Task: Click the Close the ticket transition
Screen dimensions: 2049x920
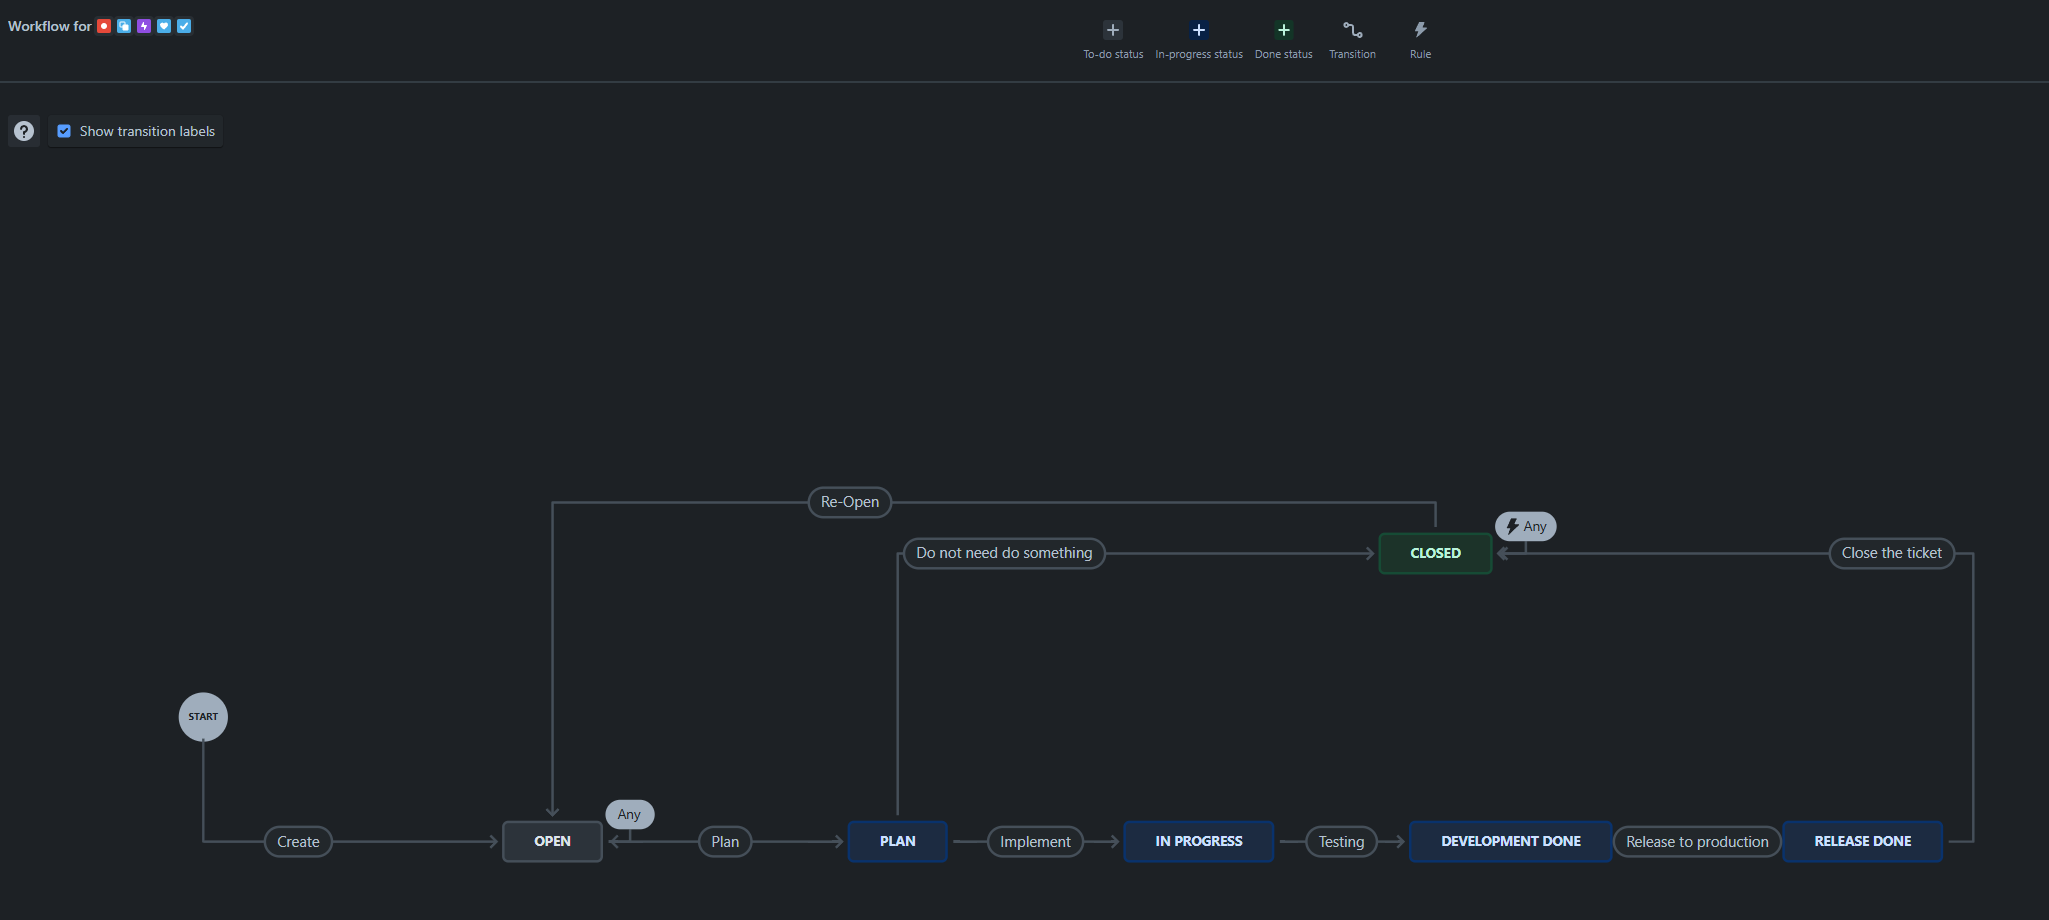Action: pyautogui.click(x=1891, y=553)
